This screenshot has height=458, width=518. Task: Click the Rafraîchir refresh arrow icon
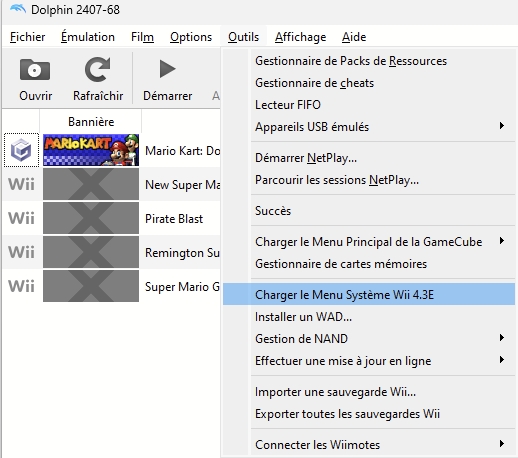pos(97,69)
